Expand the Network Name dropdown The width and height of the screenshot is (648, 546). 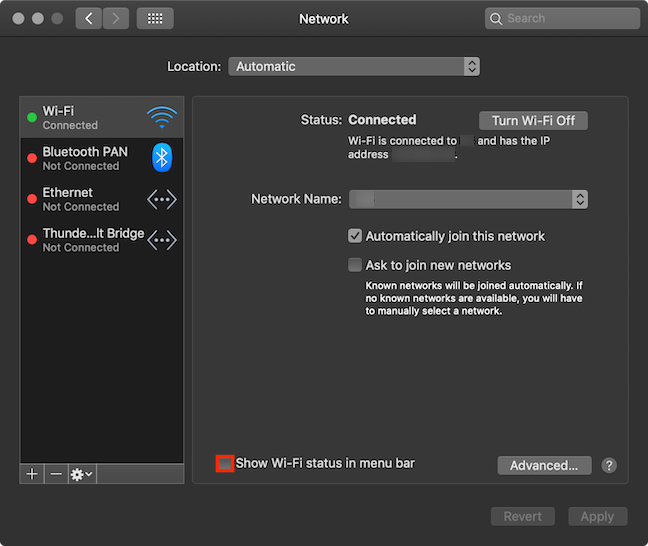pyautogui.click(x=468, y=199)
